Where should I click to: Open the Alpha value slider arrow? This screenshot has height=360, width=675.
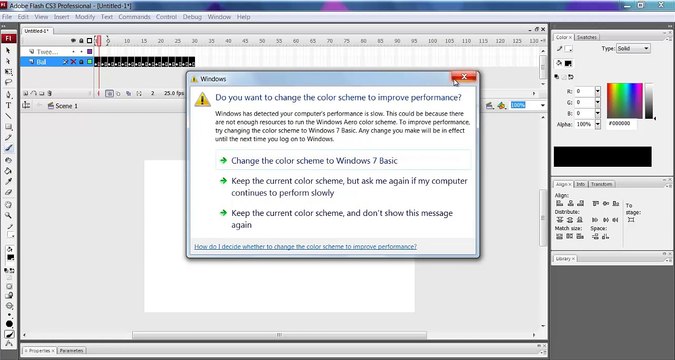pyautogui.click(x=598, y=124)
